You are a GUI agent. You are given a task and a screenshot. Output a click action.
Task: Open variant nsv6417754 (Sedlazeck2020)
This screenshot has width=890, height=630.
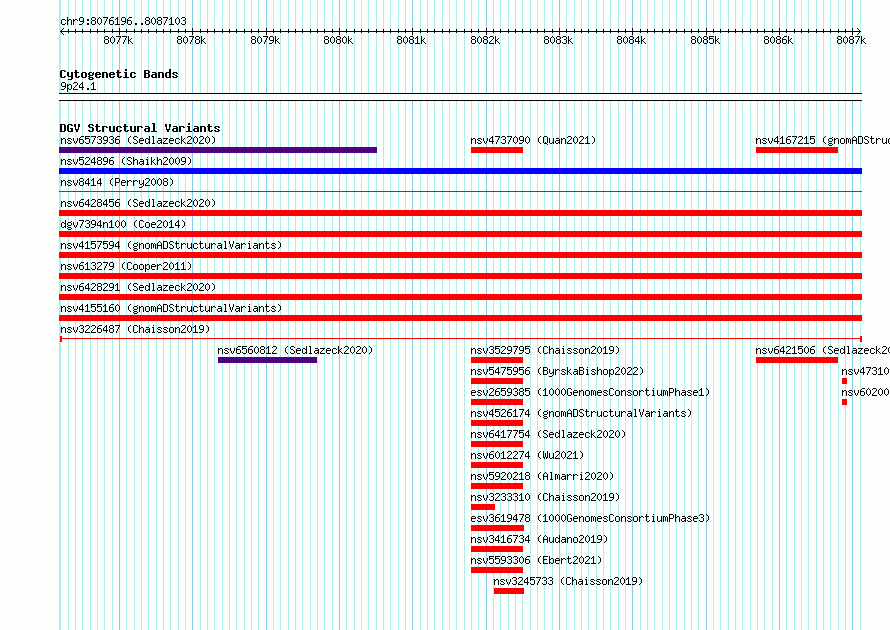pos(548,434)
